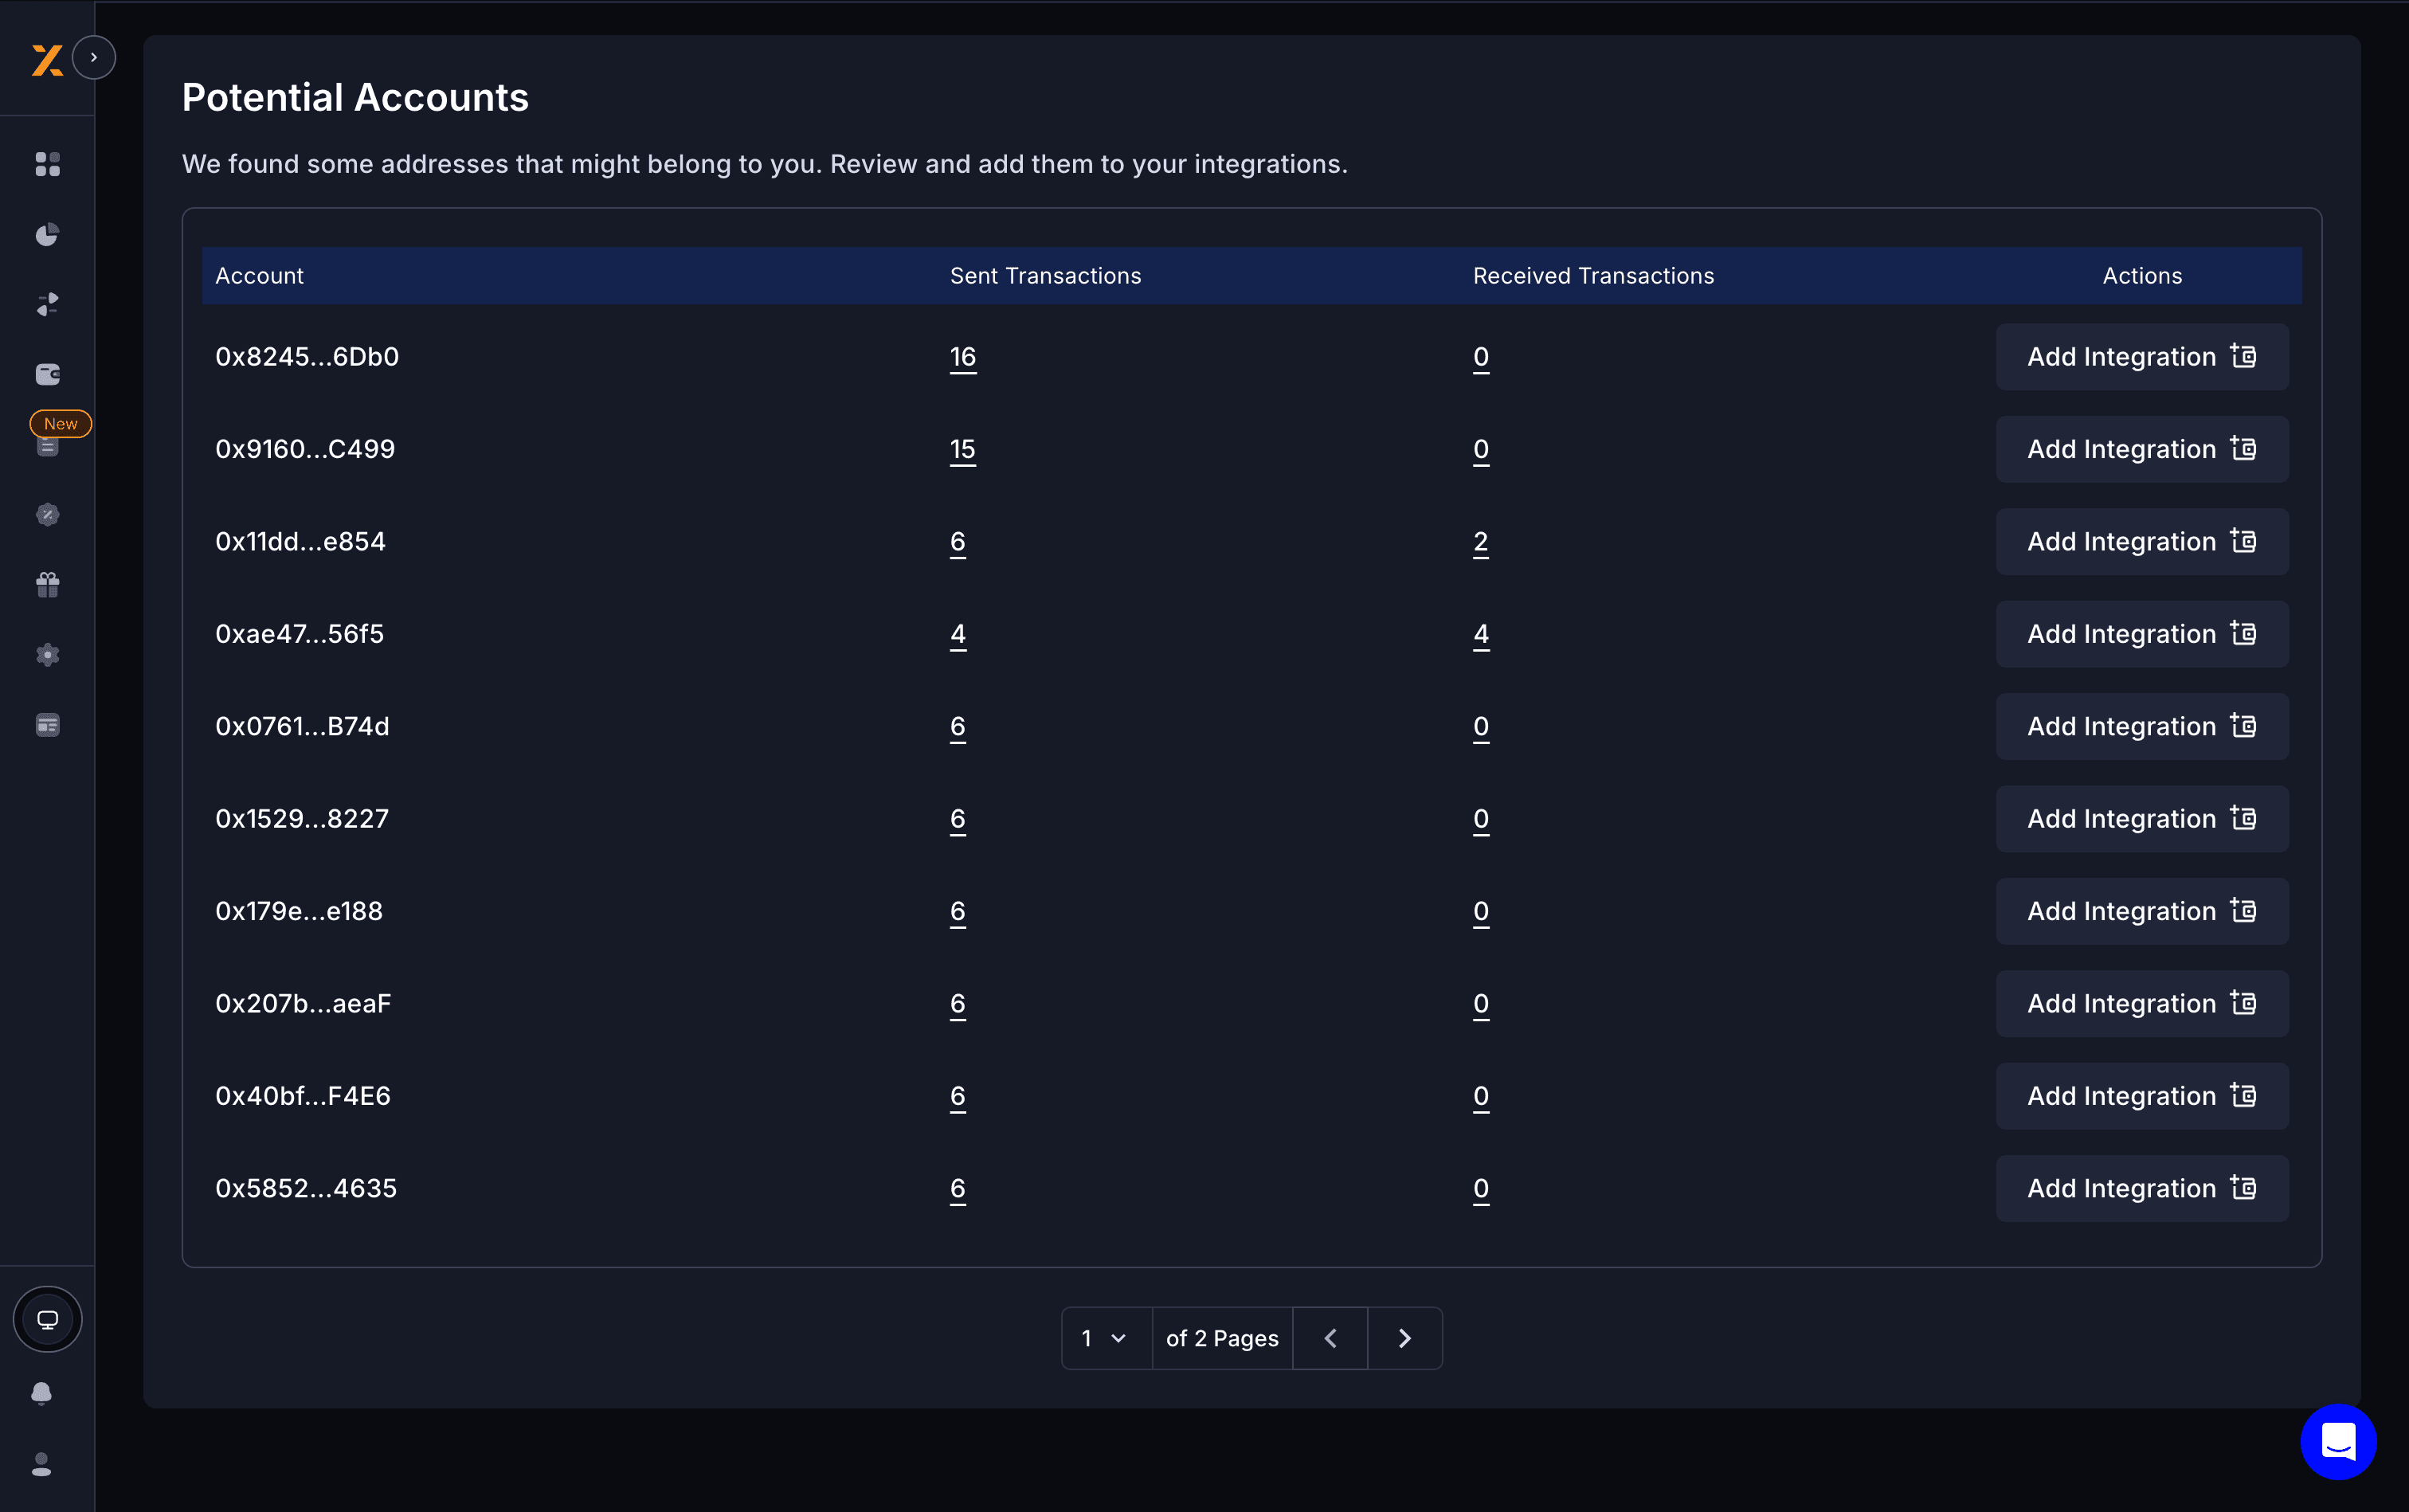Add Integration for account 0x8245...6Db0

click(x=2141, y=356)
